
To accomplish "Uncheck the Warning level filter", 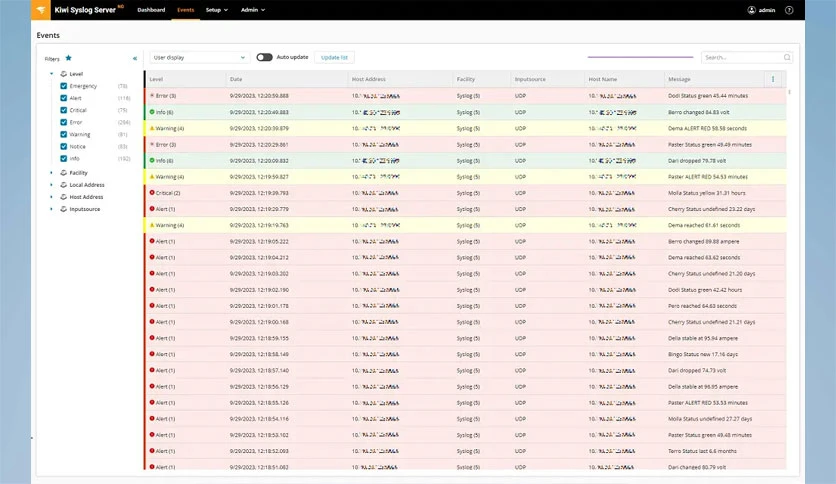I will pyautogui.click(x=63, y=134).
